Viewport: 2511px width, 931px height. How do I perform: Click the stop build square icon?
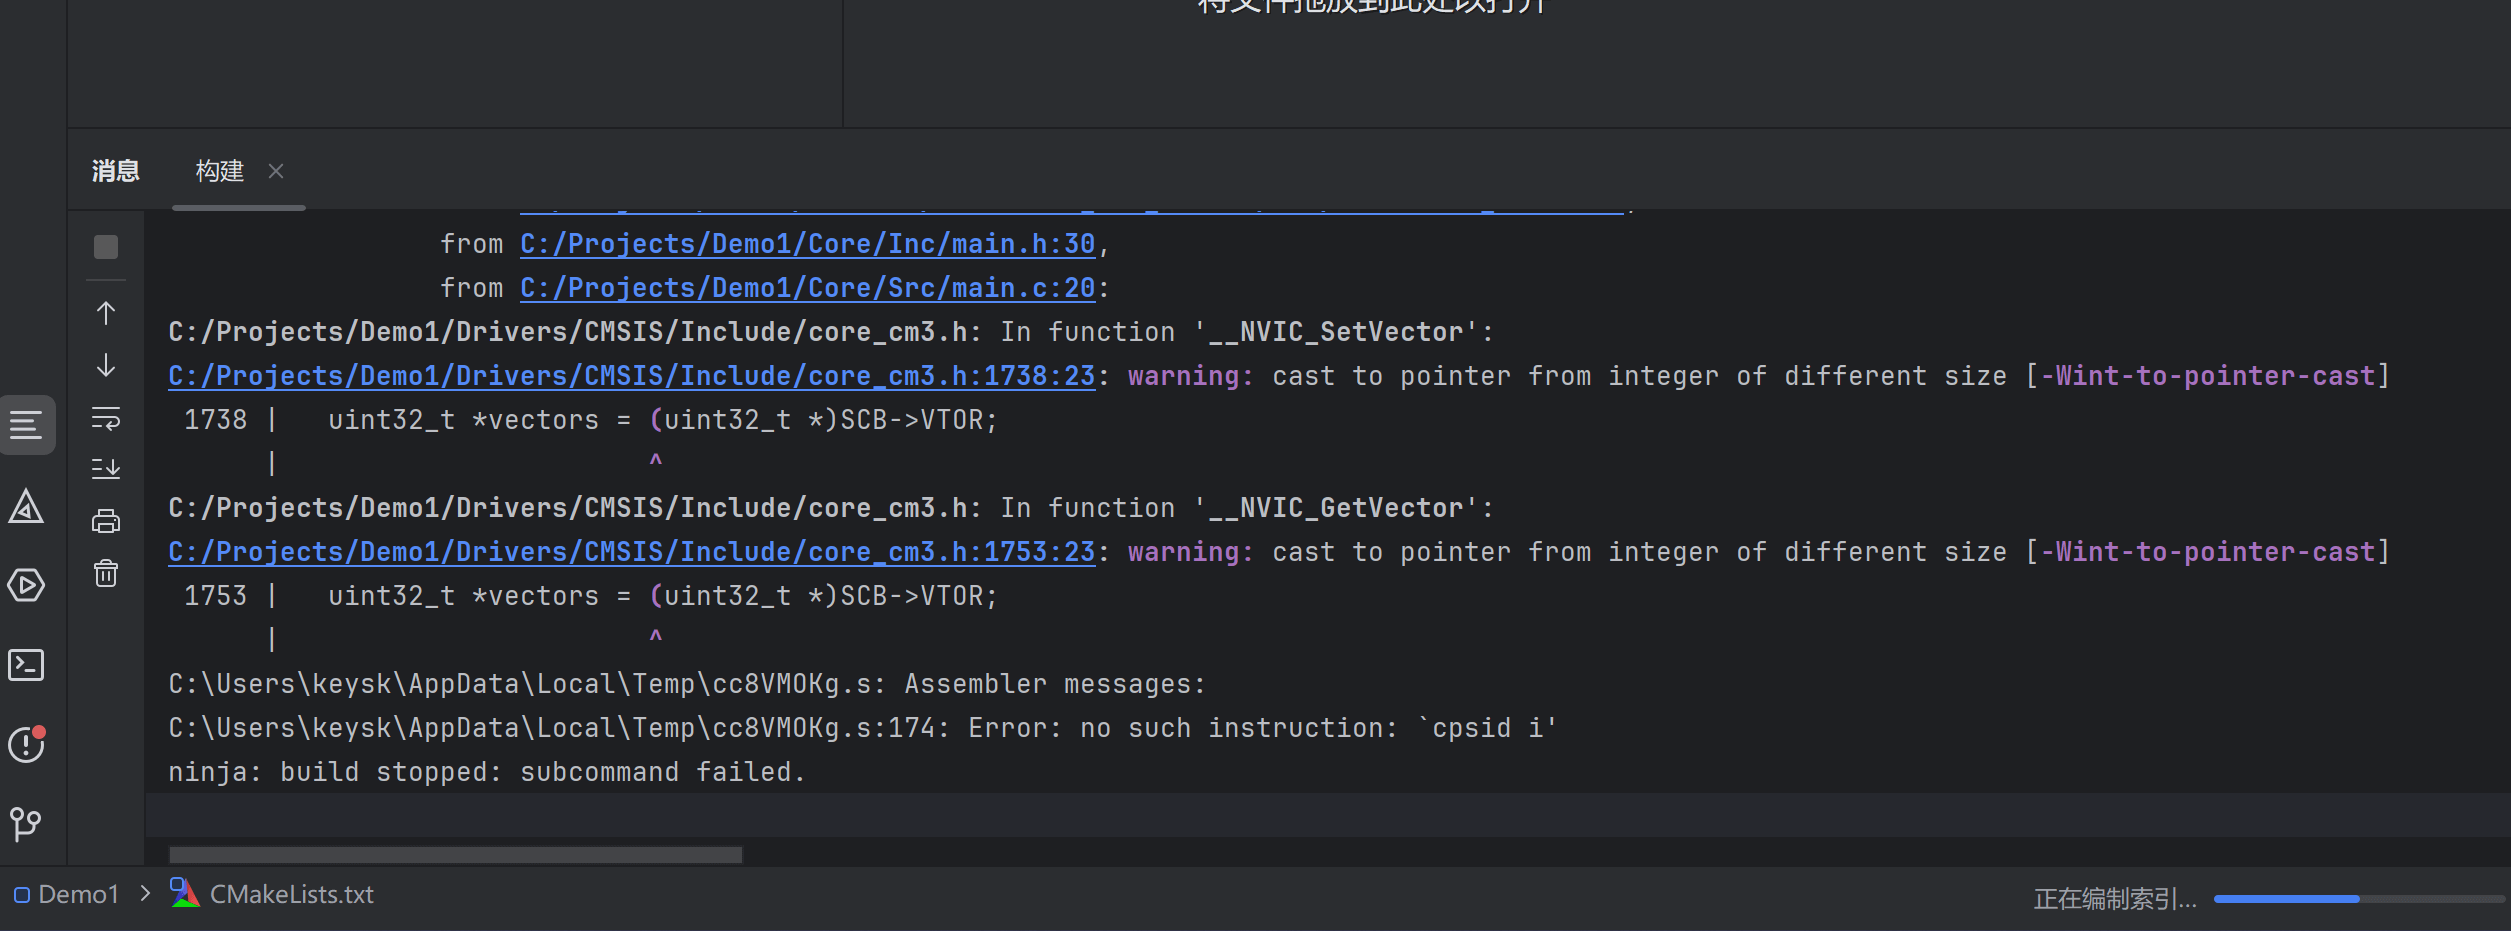pyautogui.click(x=106, y=247)
